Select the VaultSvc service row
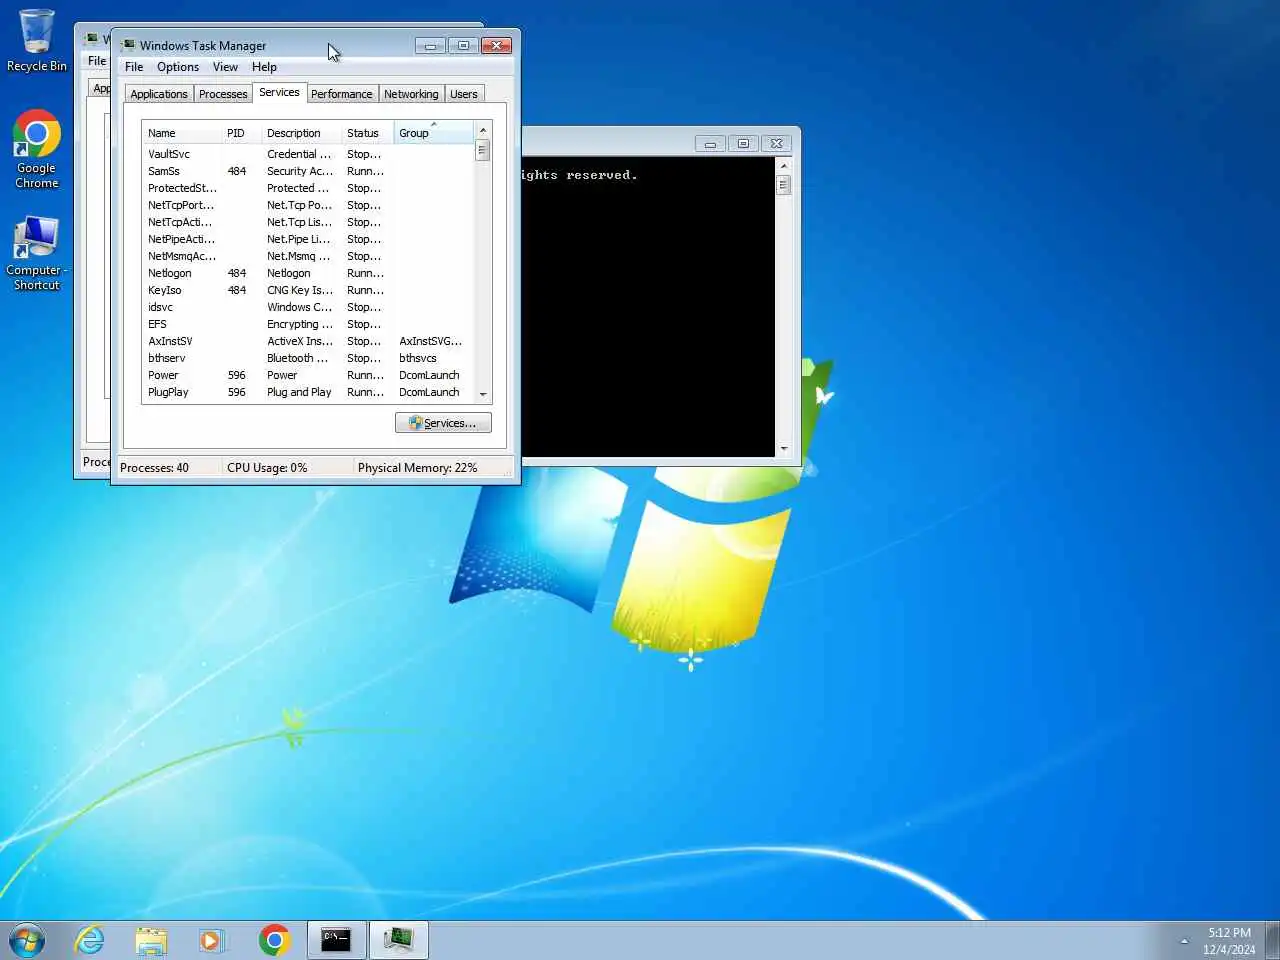 (x=308, y=154)
